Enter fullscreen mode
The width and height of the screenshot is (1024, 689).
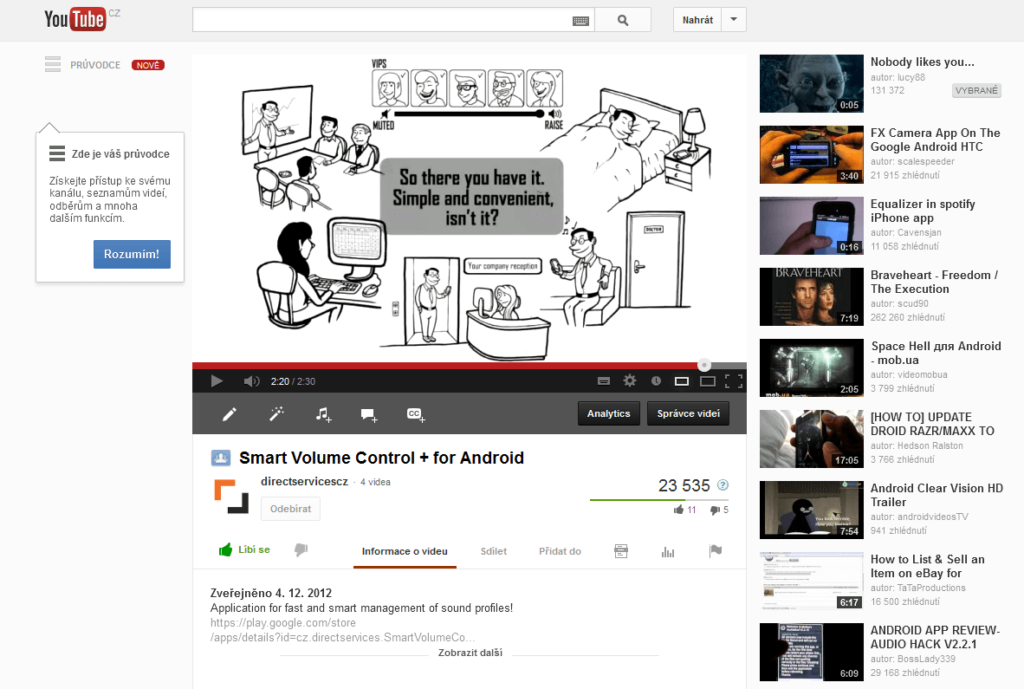pyautogui.click(x=733, y=381)
